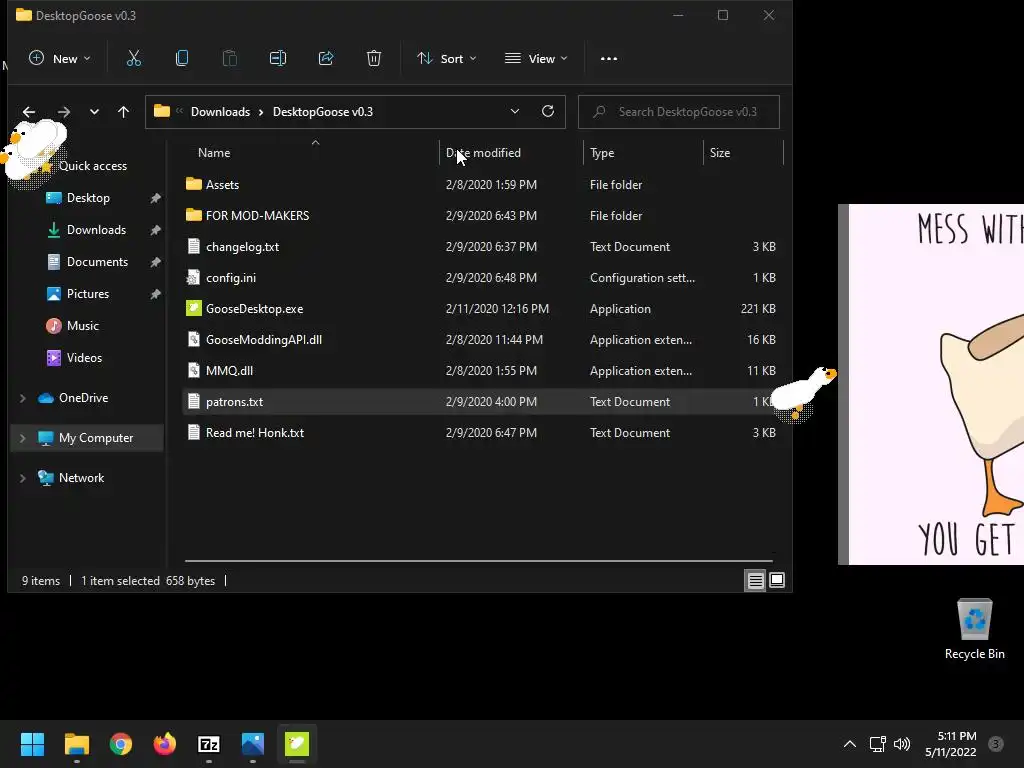The image size is (1024, 768).
Task: Open Desktop in navigation pane
Action: [x=88, y=198]
